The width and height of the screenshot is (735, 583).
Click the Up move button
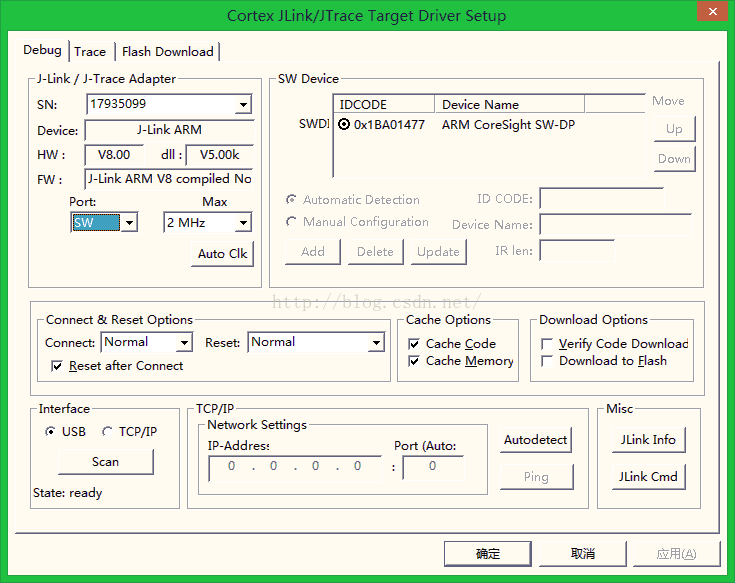[x=674, y=129]
